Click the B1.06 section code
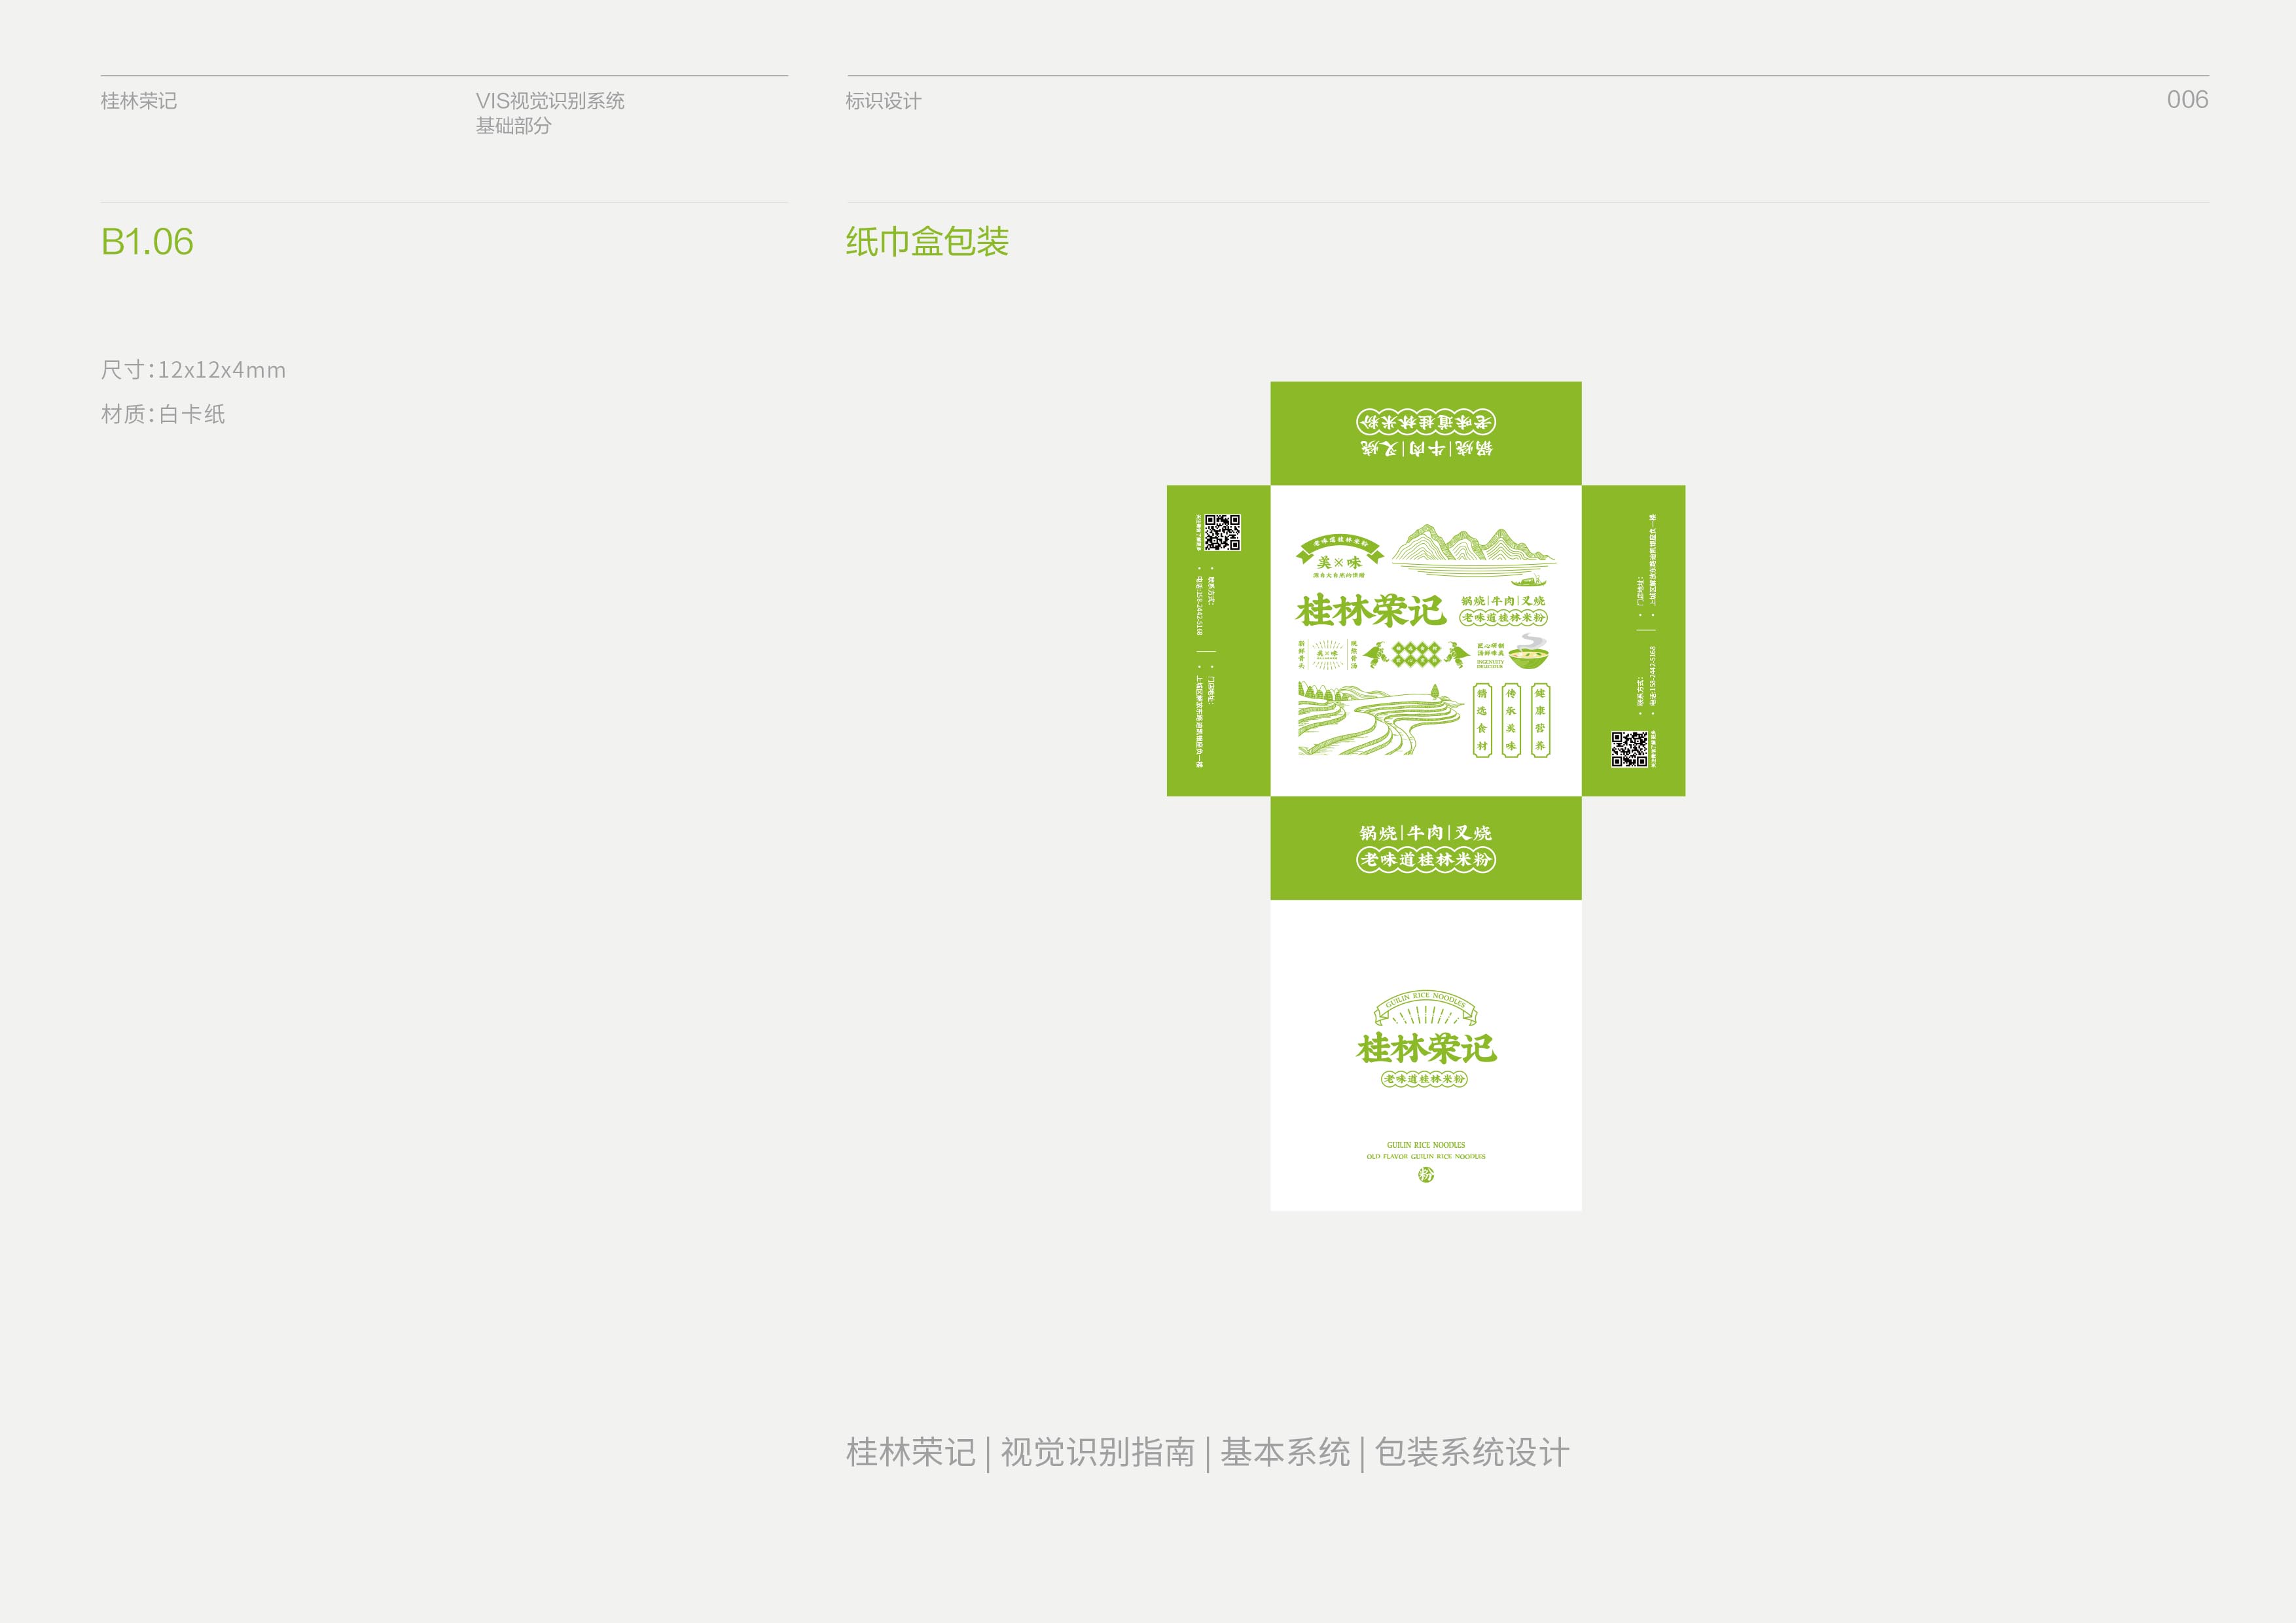The width and height of the screenshot is (2296, 1623). pos(147,242)
